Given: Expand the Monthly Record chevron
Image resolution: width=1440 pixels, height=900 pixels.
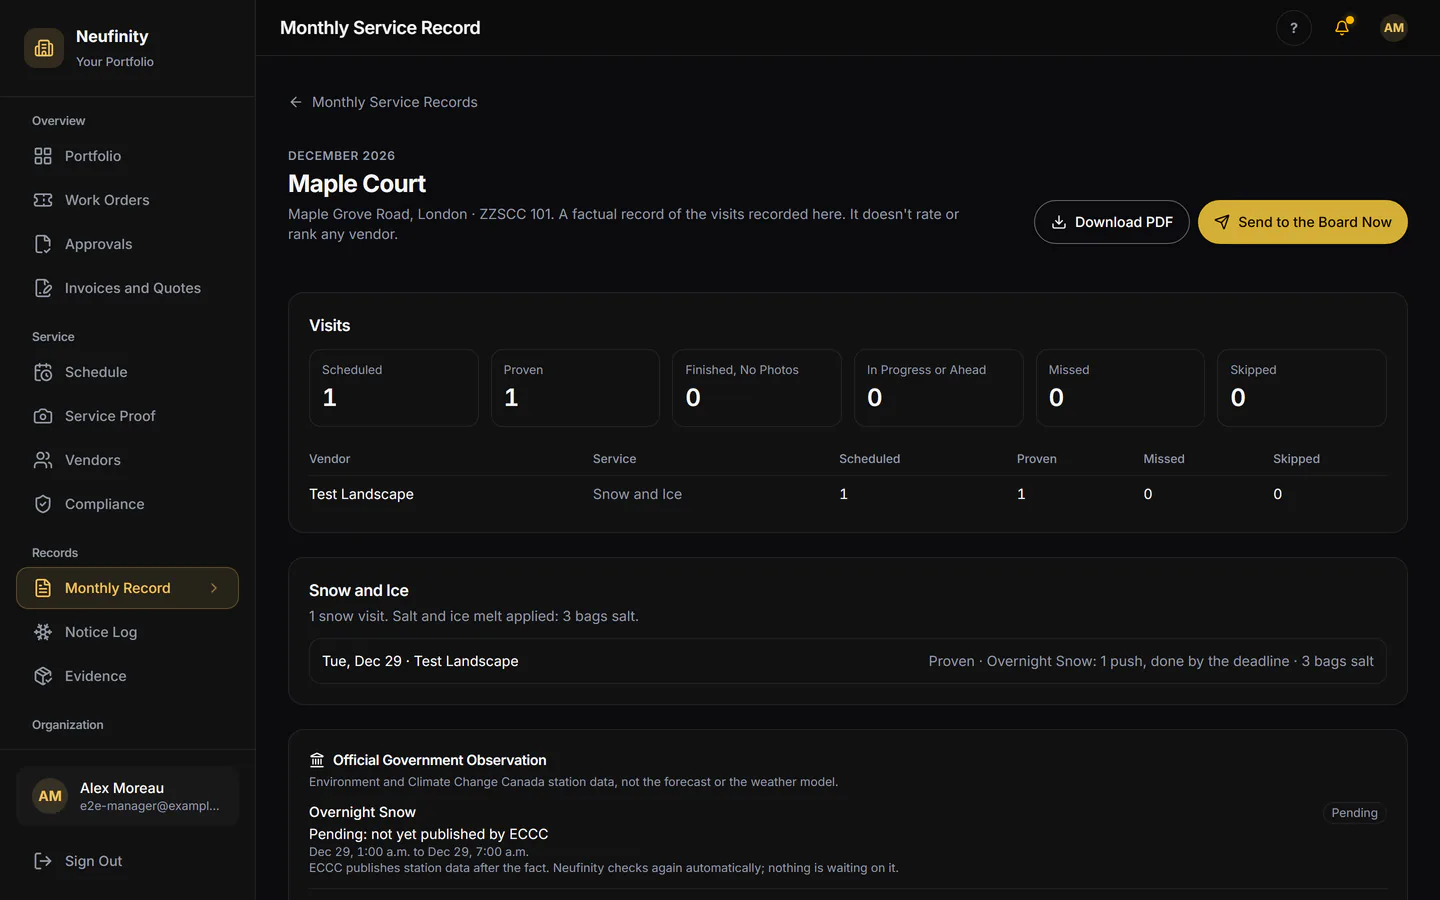Looking at the screenshot, I should click(214, 588).
